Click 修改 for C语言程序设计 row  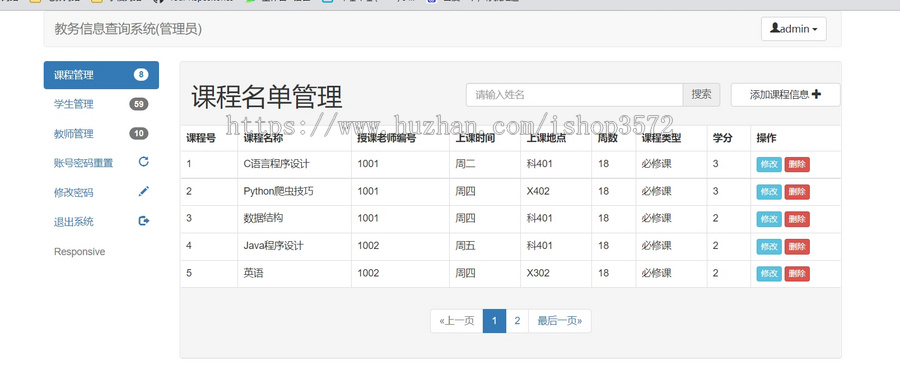click(x=769, y=164)
